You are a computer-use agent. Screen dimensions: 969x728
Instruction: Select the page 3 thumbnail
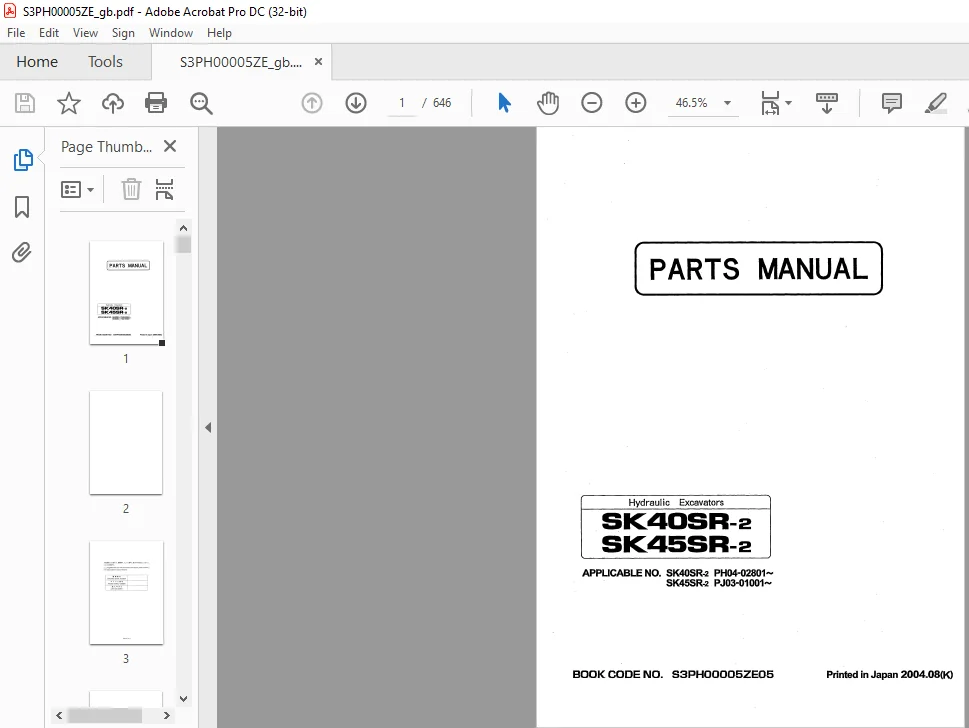[126, 593]
